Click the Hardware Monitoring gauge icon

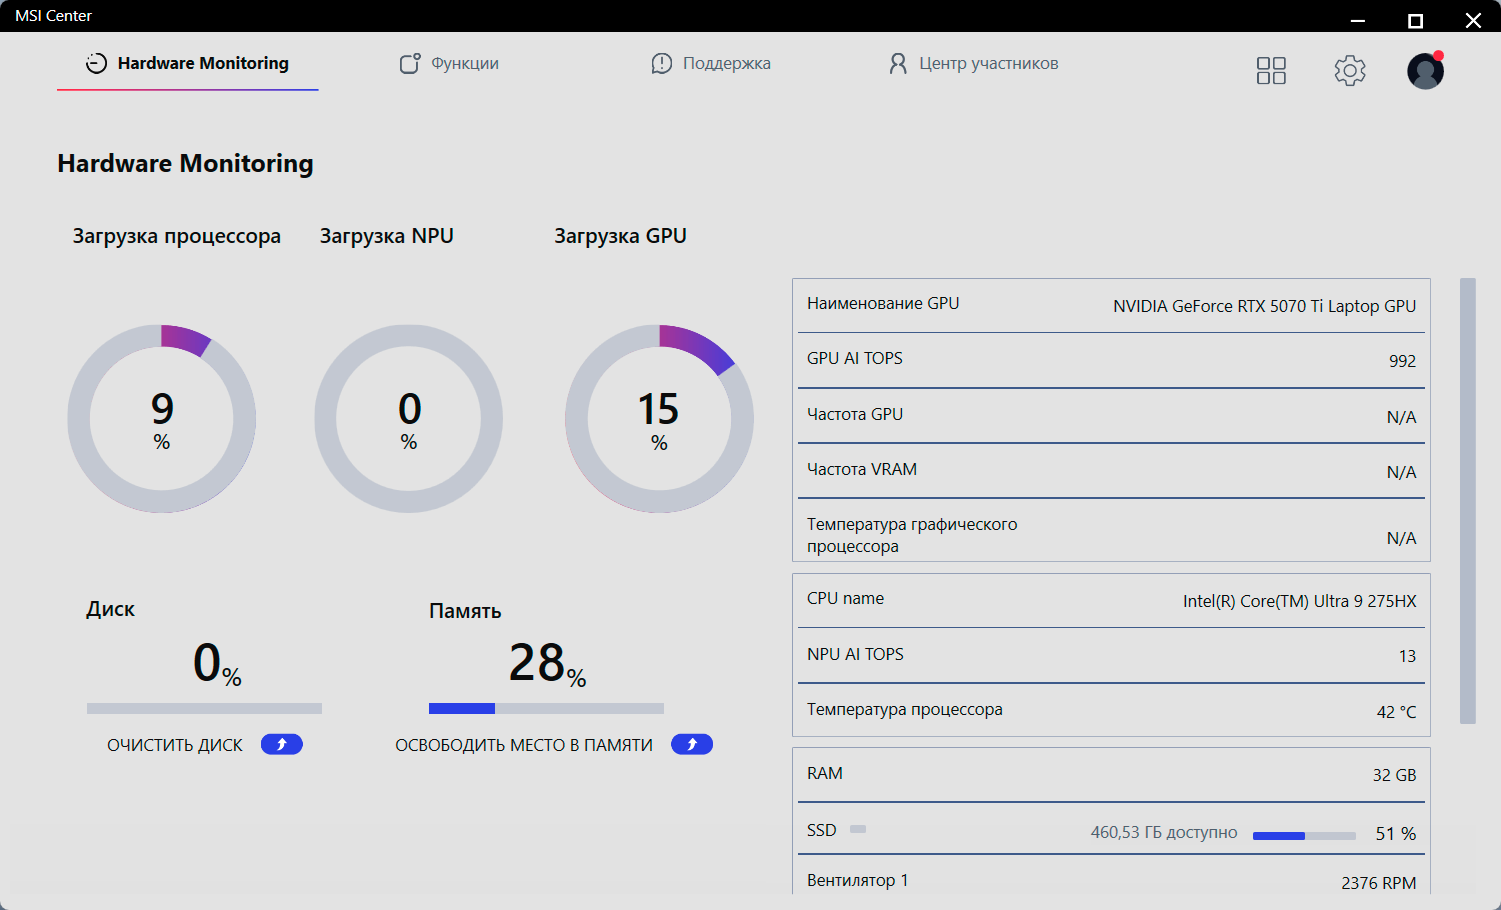point(96,63)
